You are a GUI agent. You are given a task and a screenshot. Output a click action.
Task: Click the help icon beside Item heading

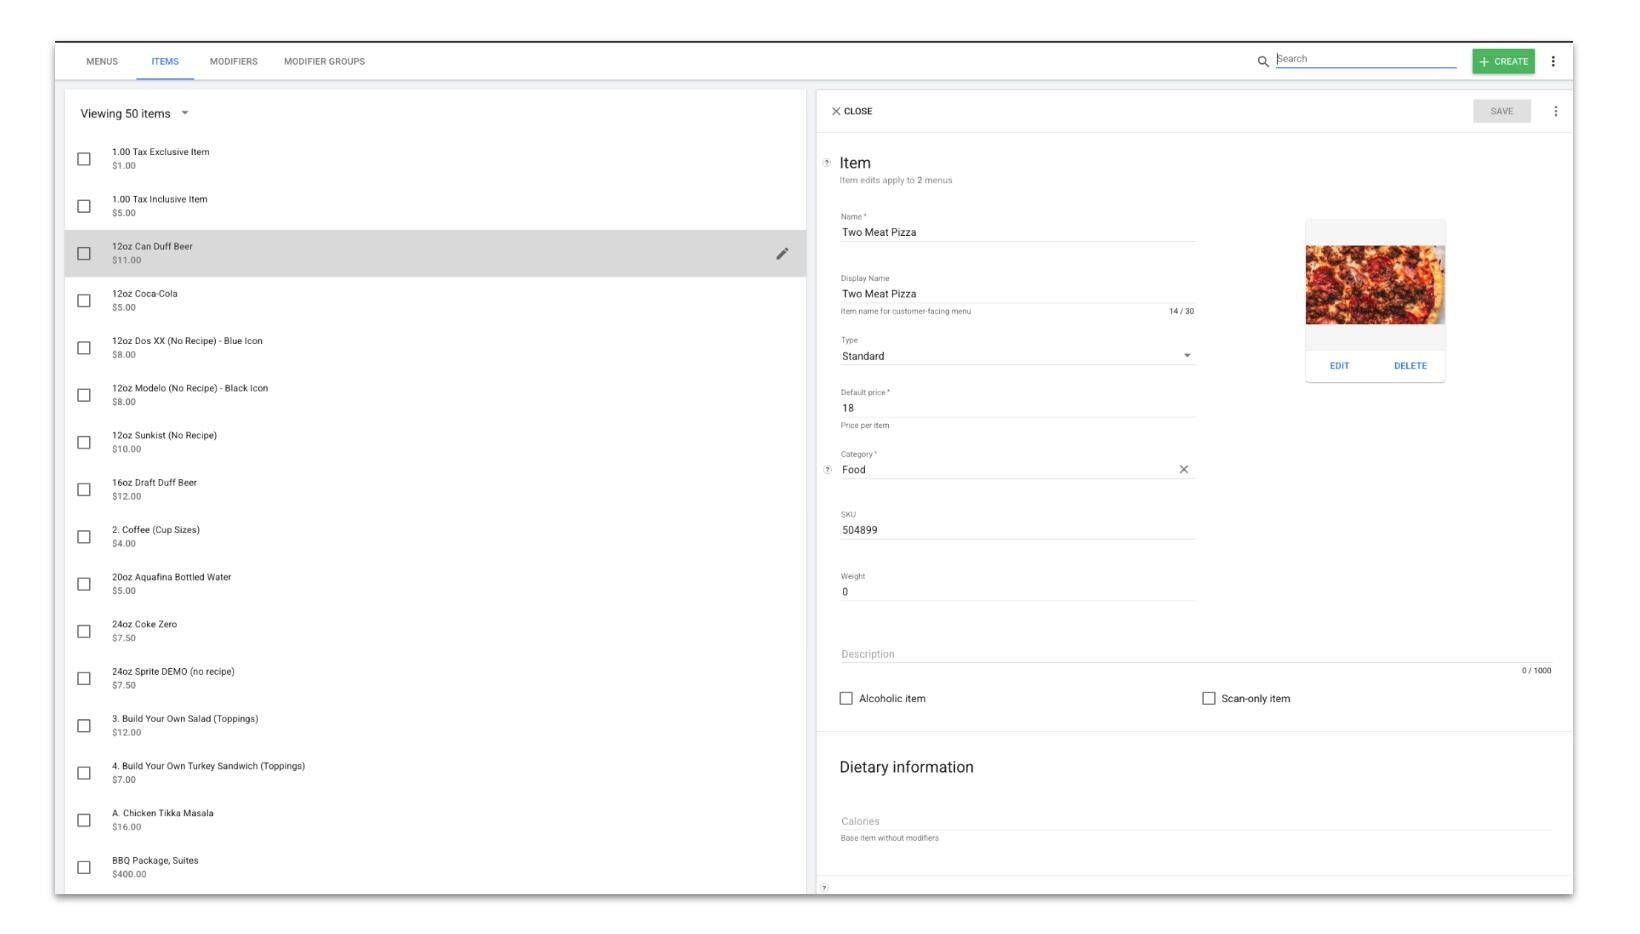[826, 163]
